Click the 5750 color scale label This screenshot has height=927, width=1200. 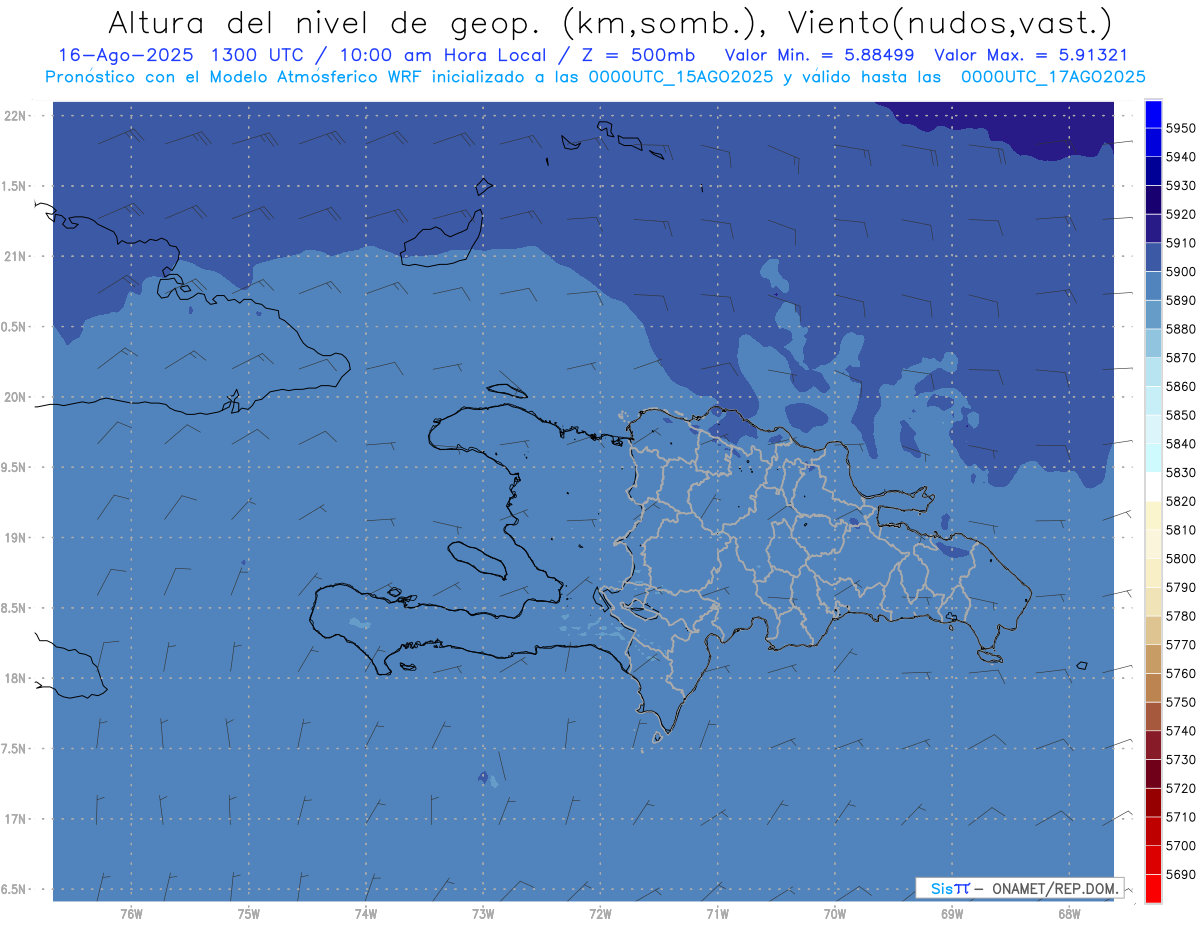point(1180,702)
